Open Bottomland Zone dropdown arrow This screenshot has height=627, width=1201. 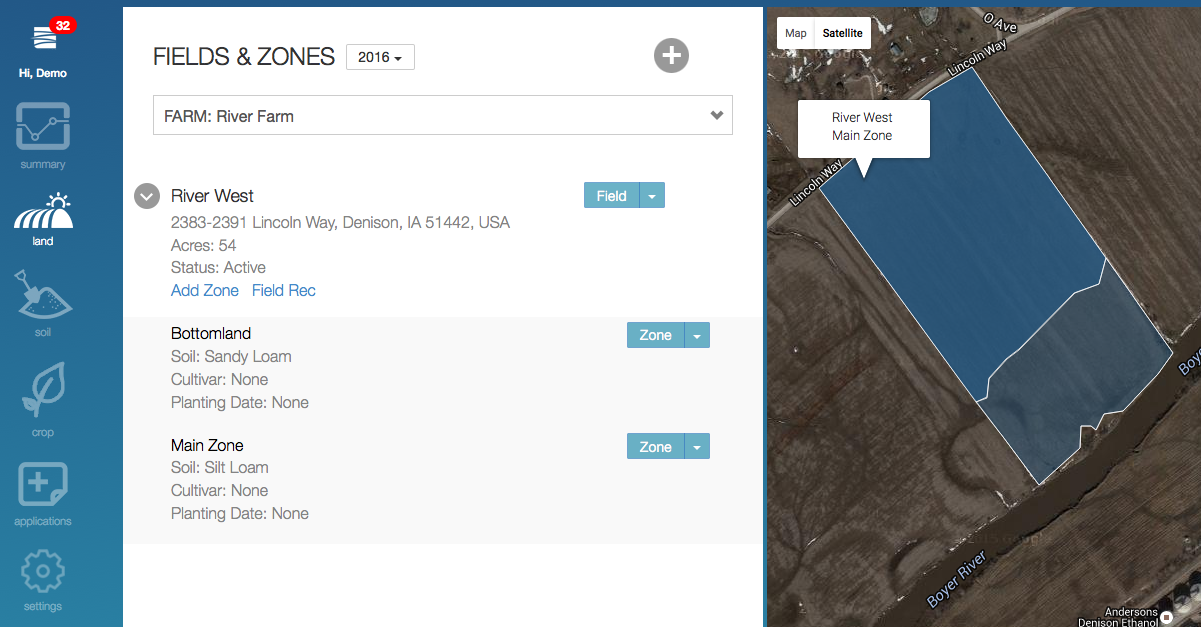pyautogui.click(x=697, y=336)
